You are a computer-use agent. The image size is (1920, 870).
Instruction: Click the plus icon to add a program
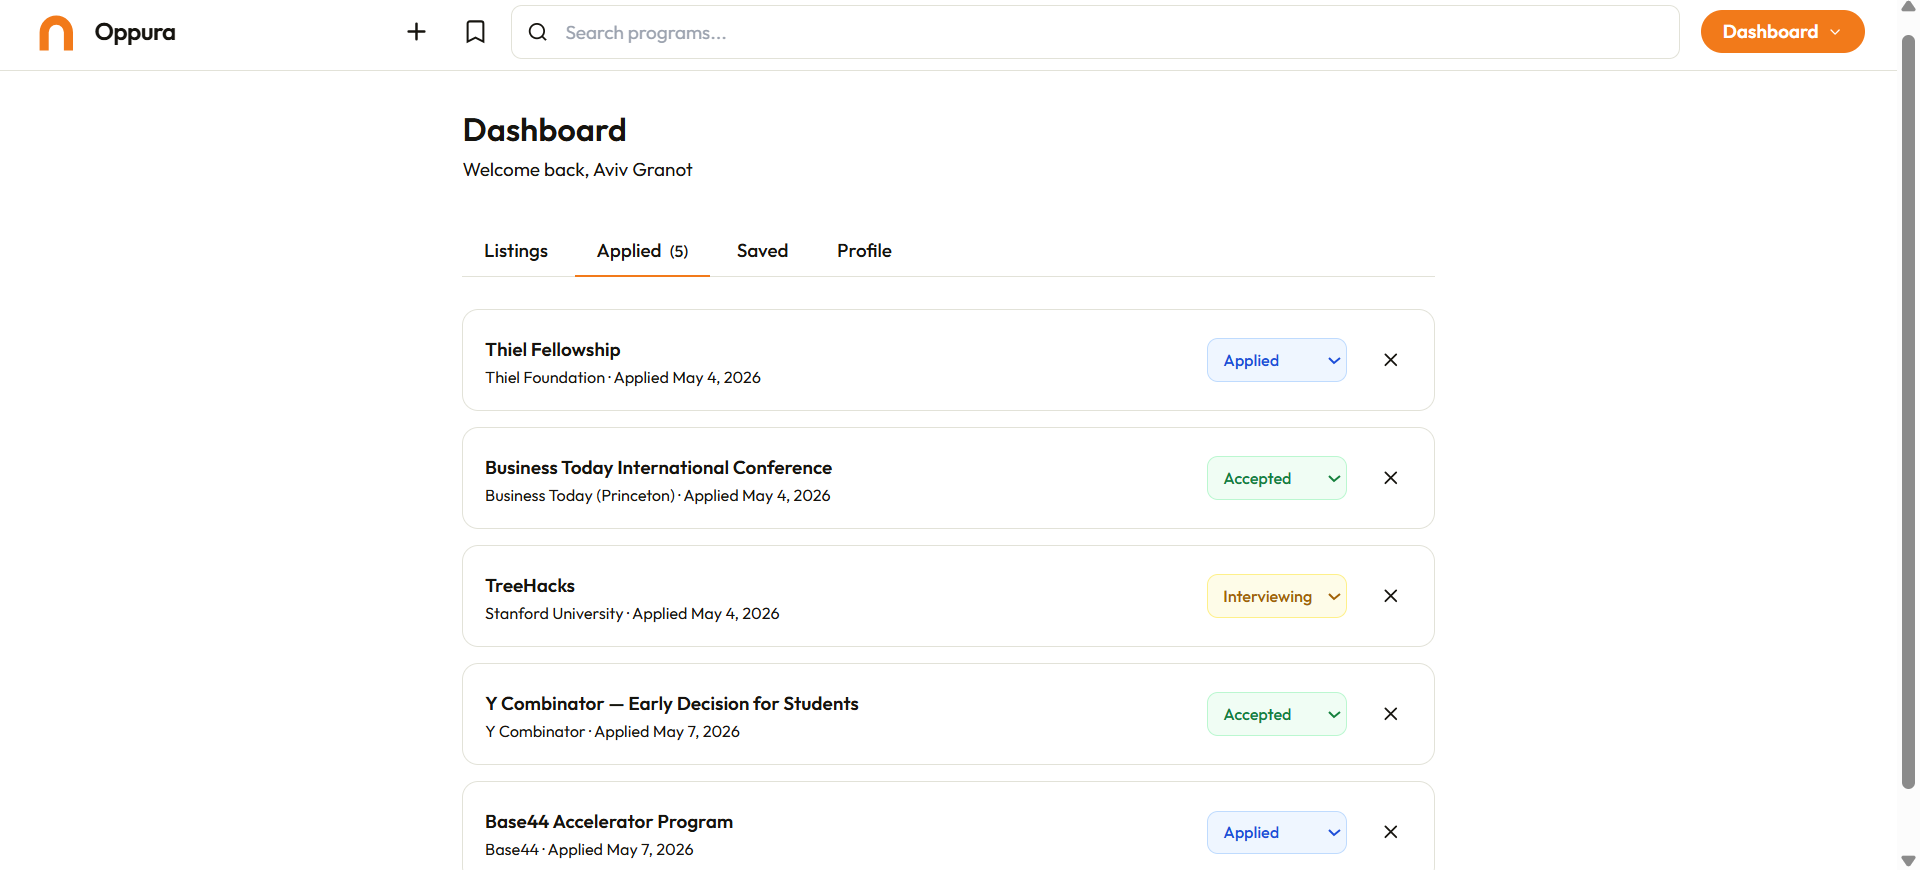416,32
